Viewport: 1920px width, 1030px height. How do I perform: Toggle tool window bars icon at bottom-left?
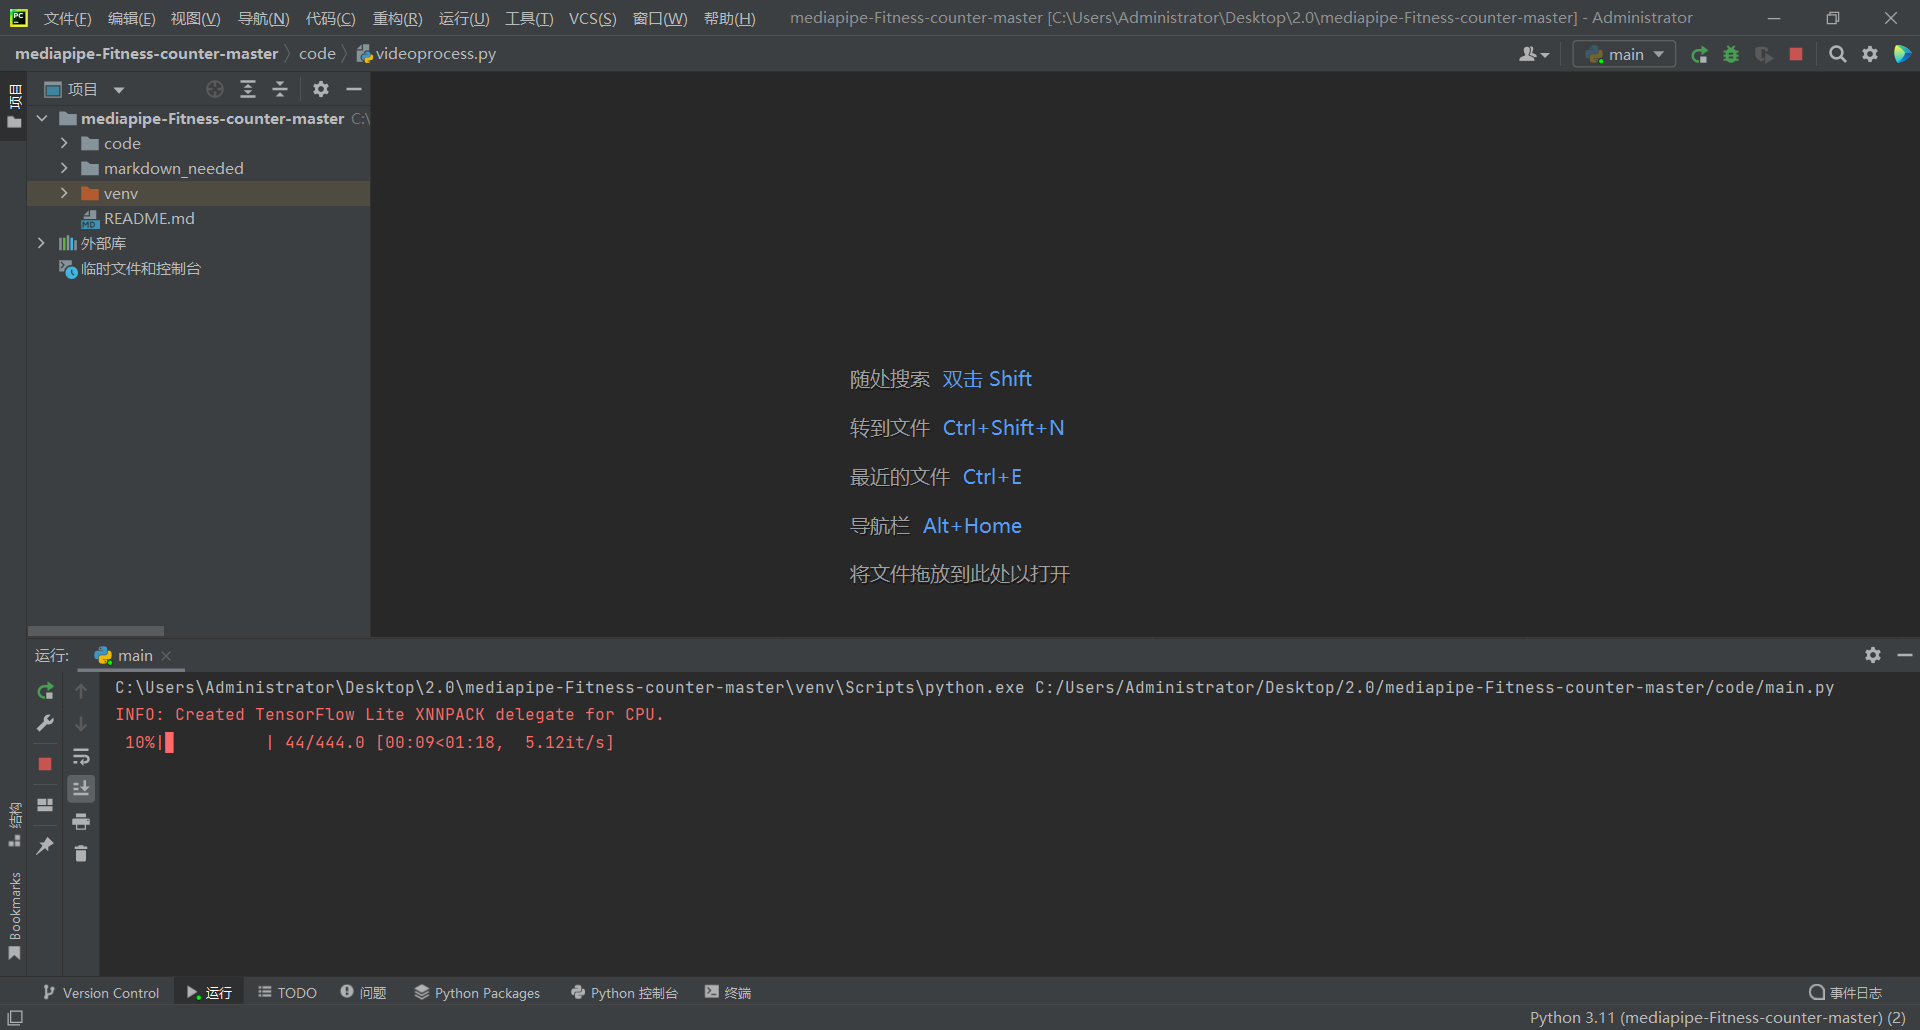[15, 1018]
